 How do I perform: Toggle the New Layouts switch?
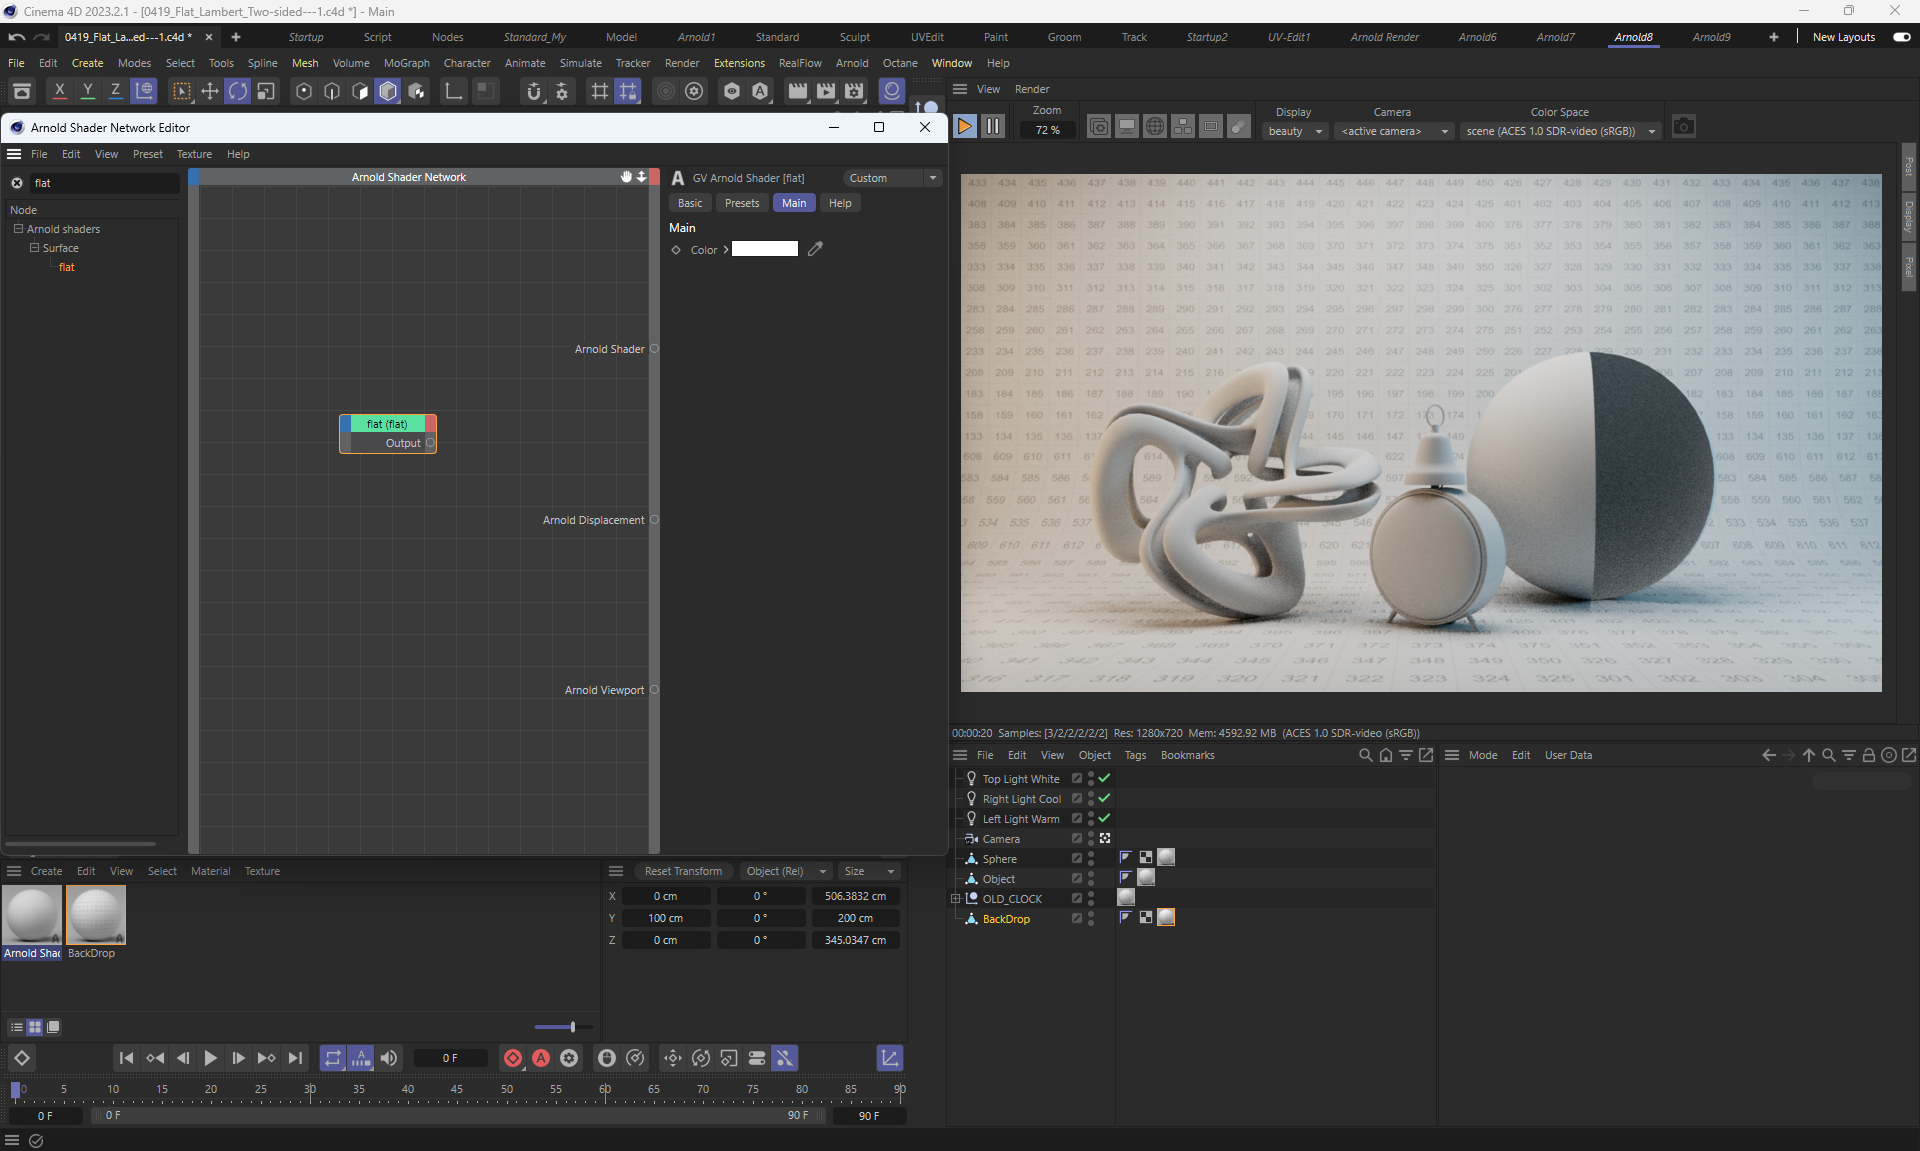coord(1901,37)
